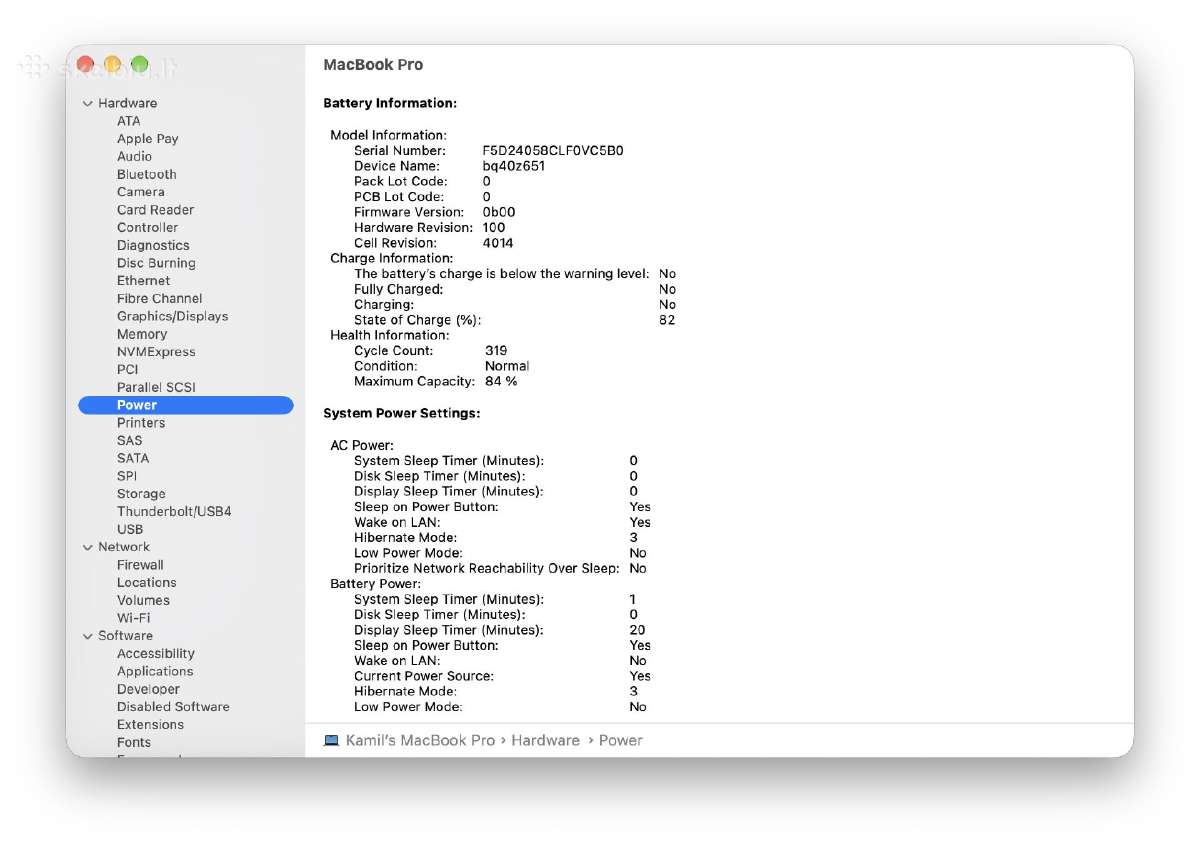Viewport: 1200px width, 845px height.
Task: Open Wi-Fi under Network
Action: [x=133, y=618]
